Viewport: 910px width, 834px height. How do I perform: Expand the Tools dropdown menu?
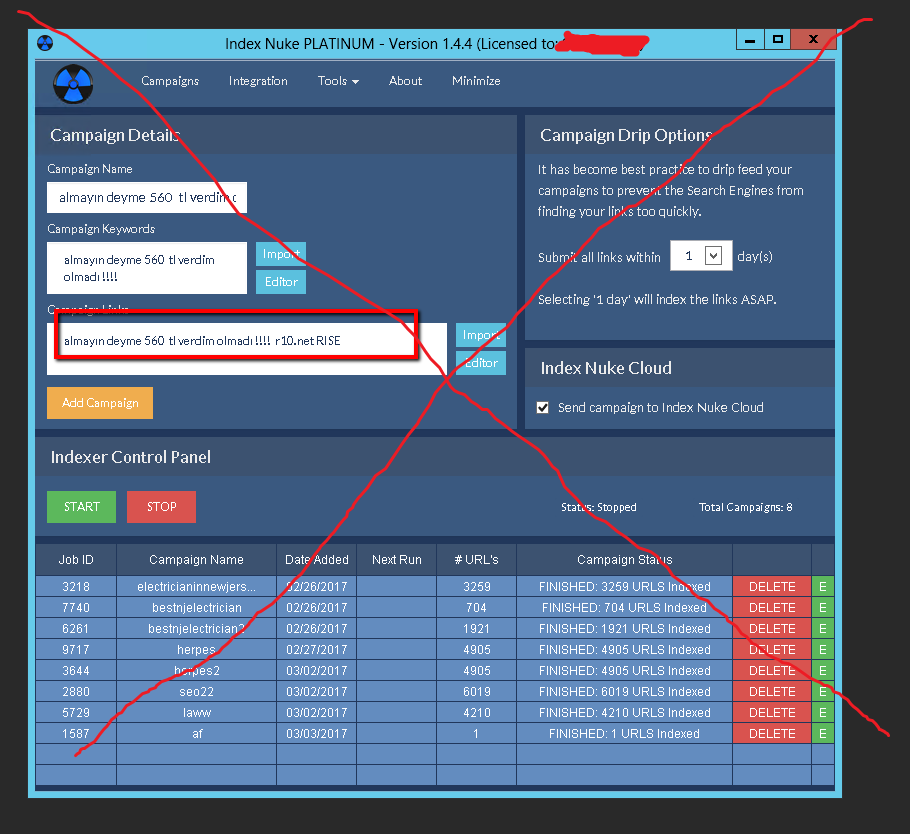click(x=338, y=81)
